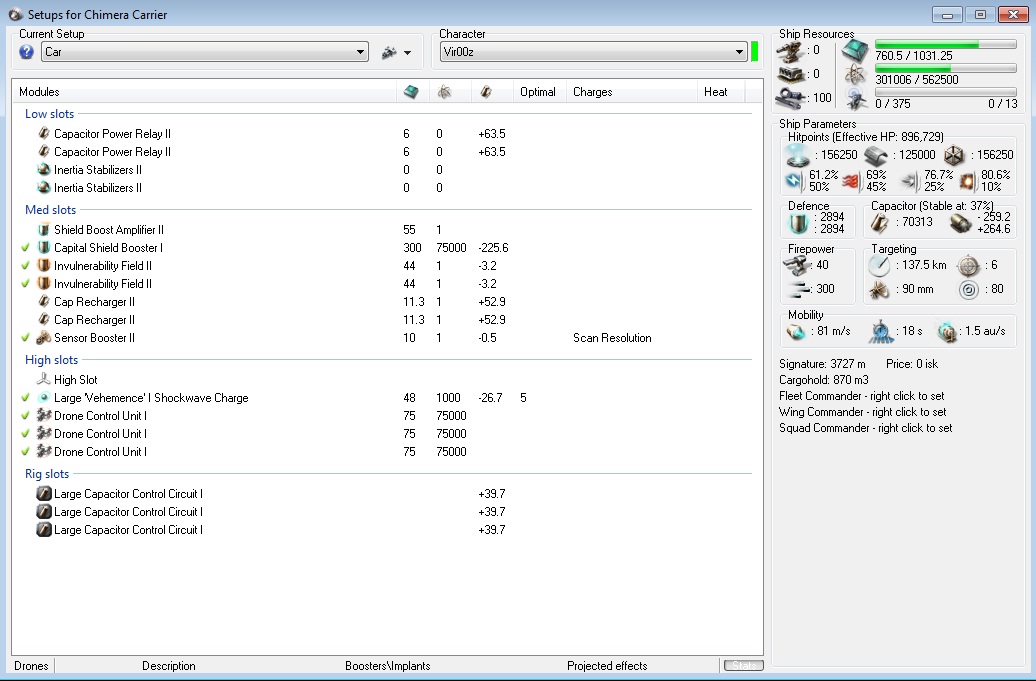Click the first Large Capacitor Control Circuit I icon
Viewport: 1036px width, 681px height.
tap(44, 493)
